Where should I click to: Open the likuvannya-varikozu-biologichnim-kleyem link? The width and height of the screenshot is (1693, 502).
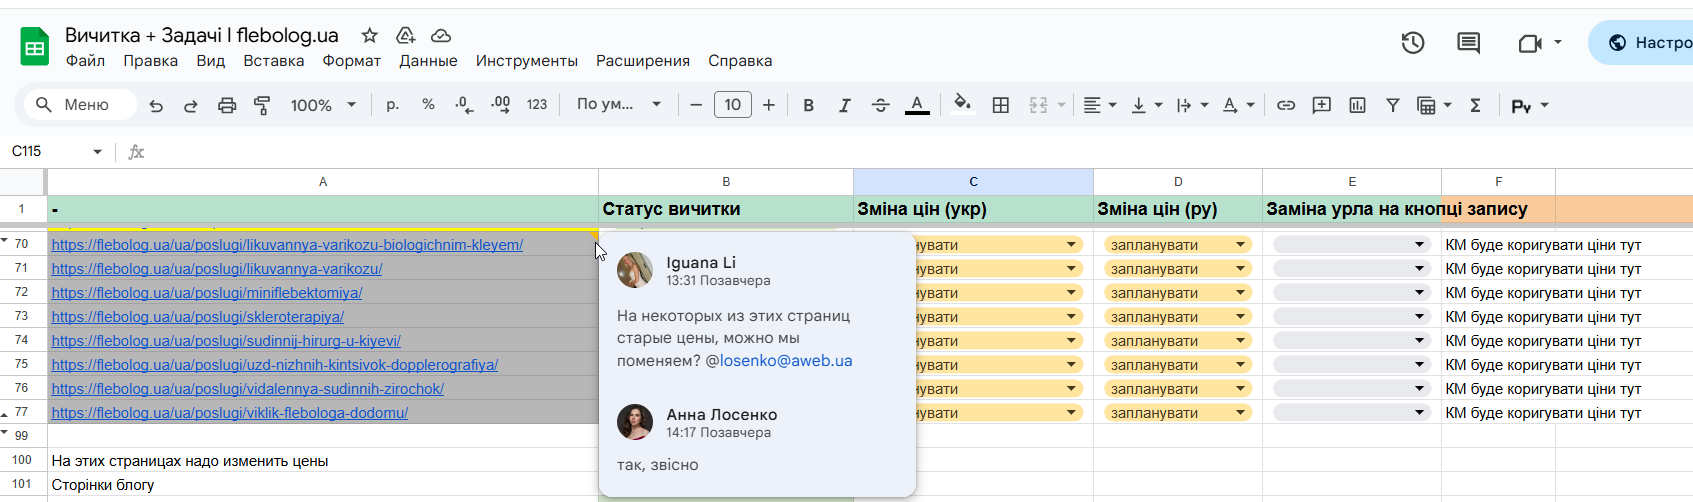click(x=287, y=245)
